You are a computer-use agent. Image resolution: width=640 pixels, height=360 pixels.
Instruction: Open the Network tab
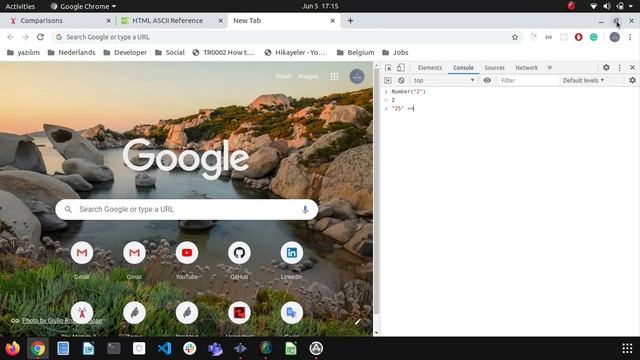pyautogui.click(x=526, y=68)
